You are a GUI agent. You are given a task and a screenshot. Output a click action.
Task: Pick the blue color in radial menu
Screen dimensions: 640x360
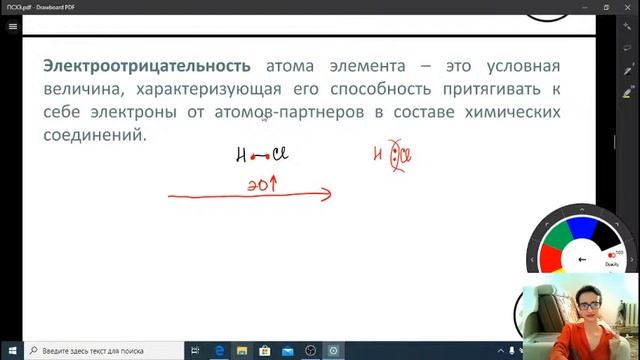click(x=582, y=227)
